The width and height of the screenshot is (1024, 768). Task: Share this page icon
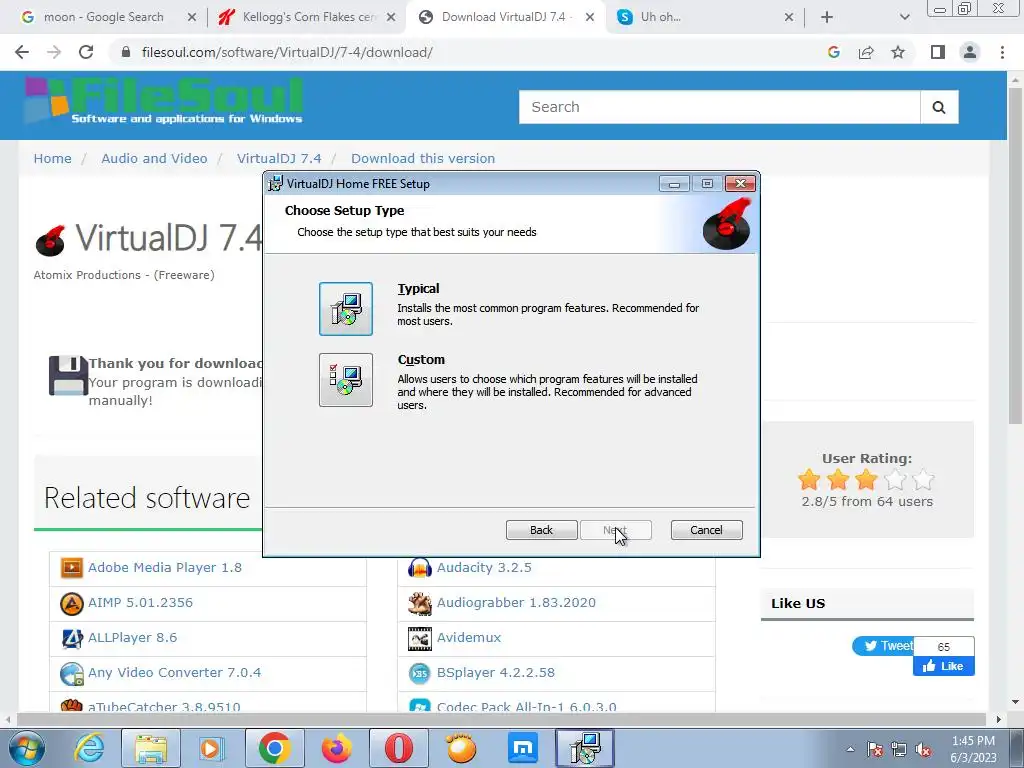[866, 52]
